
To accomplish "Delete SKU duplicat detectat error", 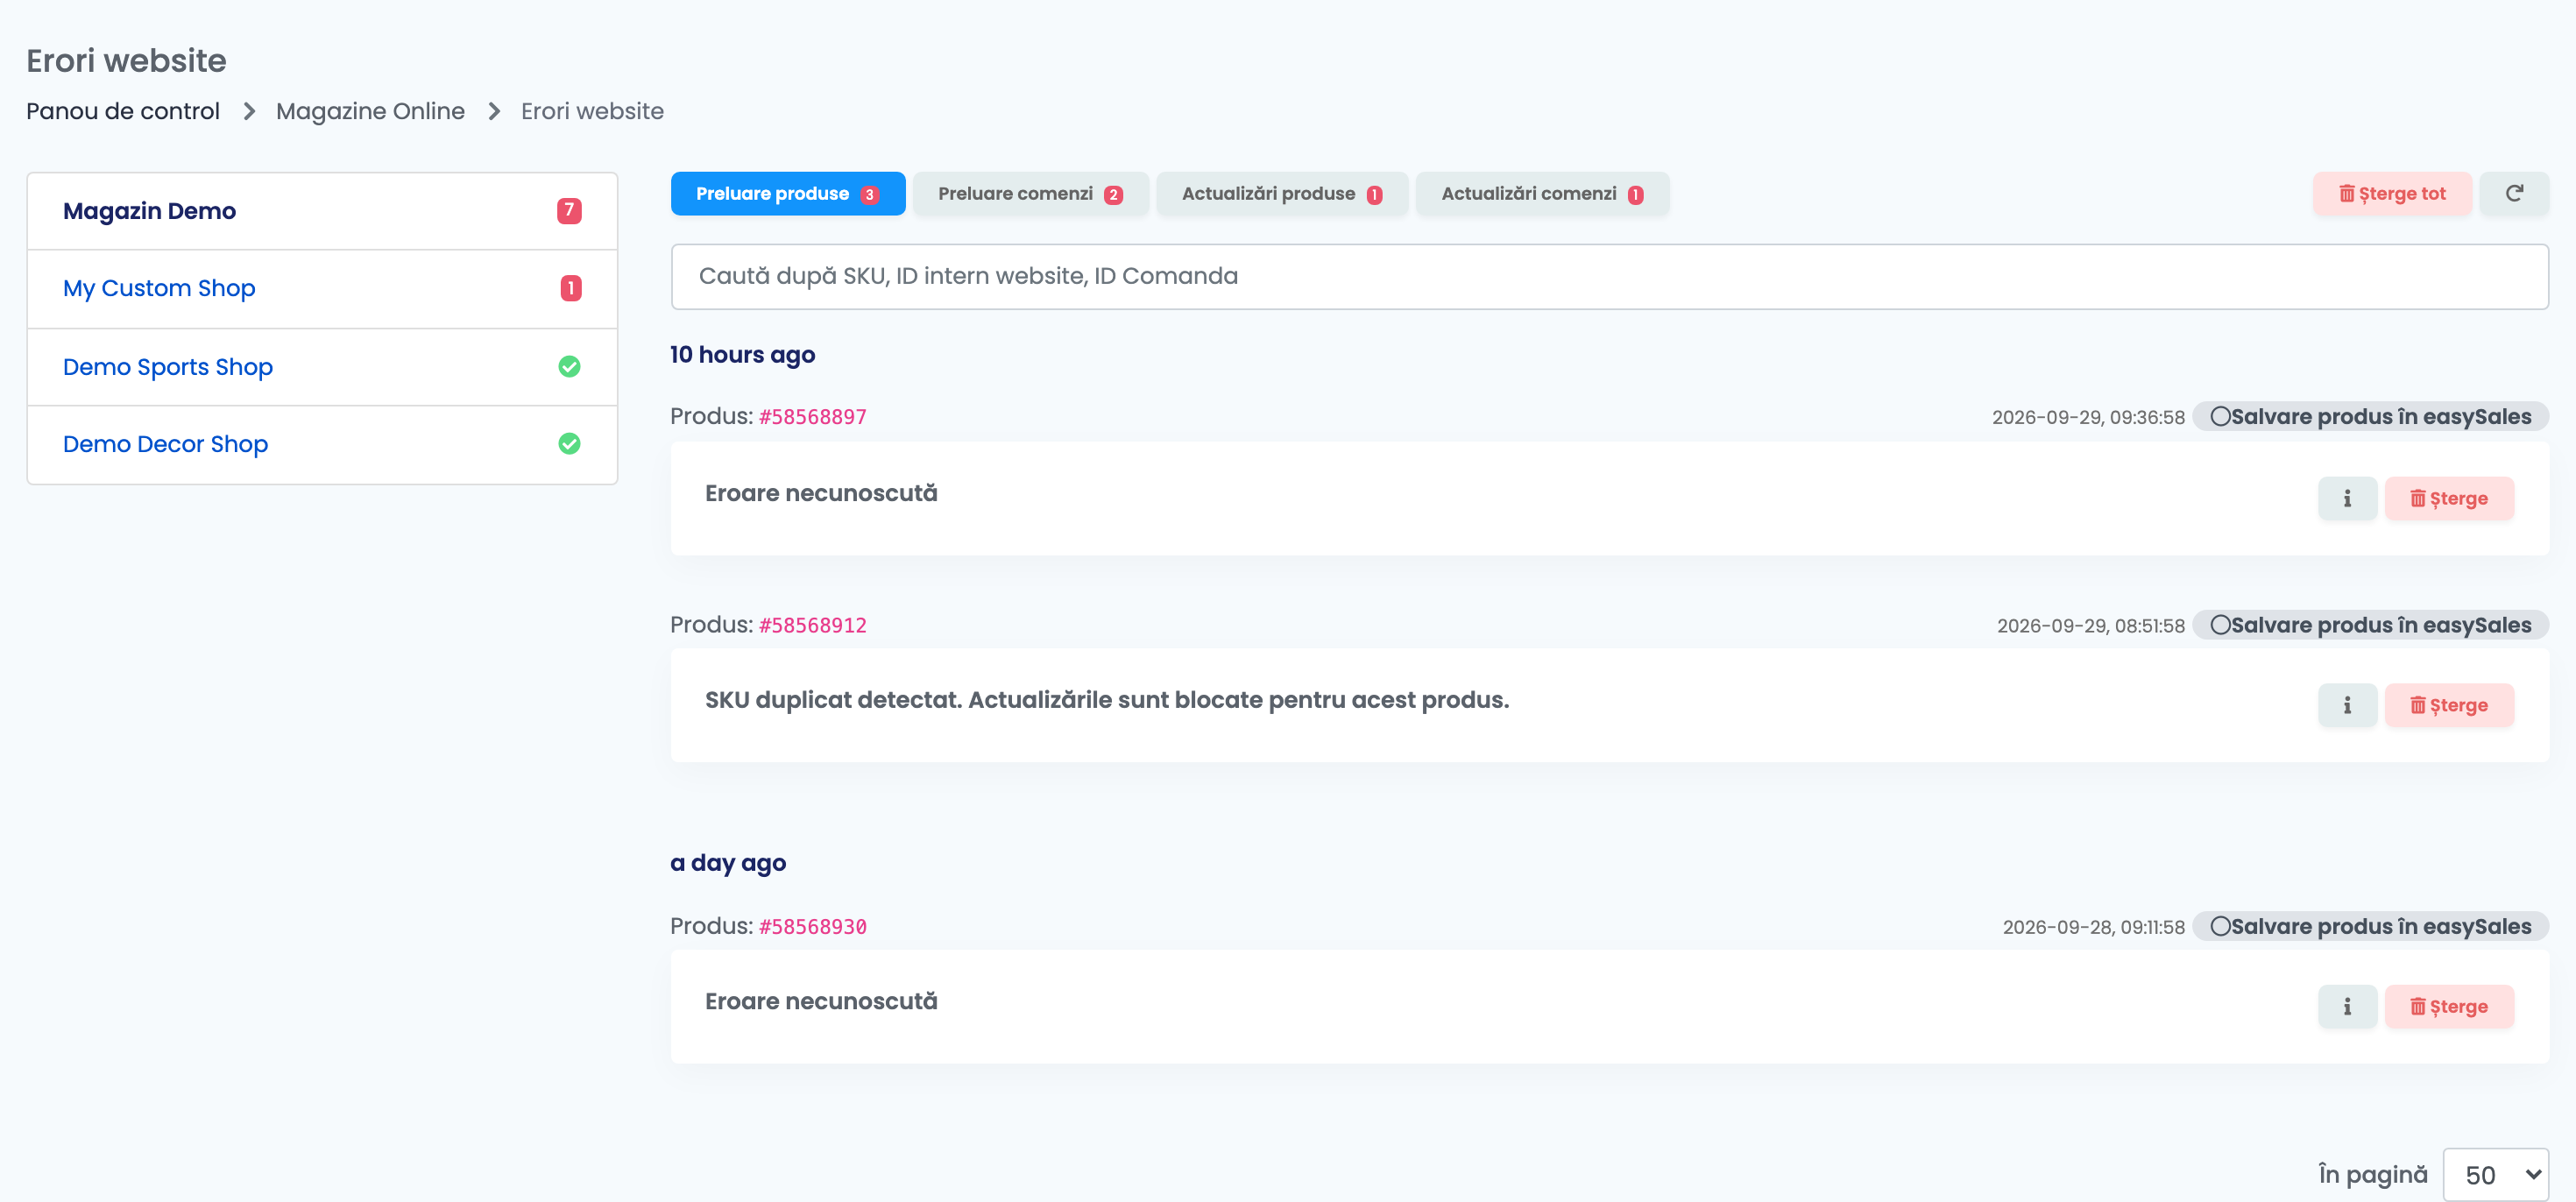I will coord(2449,705).
